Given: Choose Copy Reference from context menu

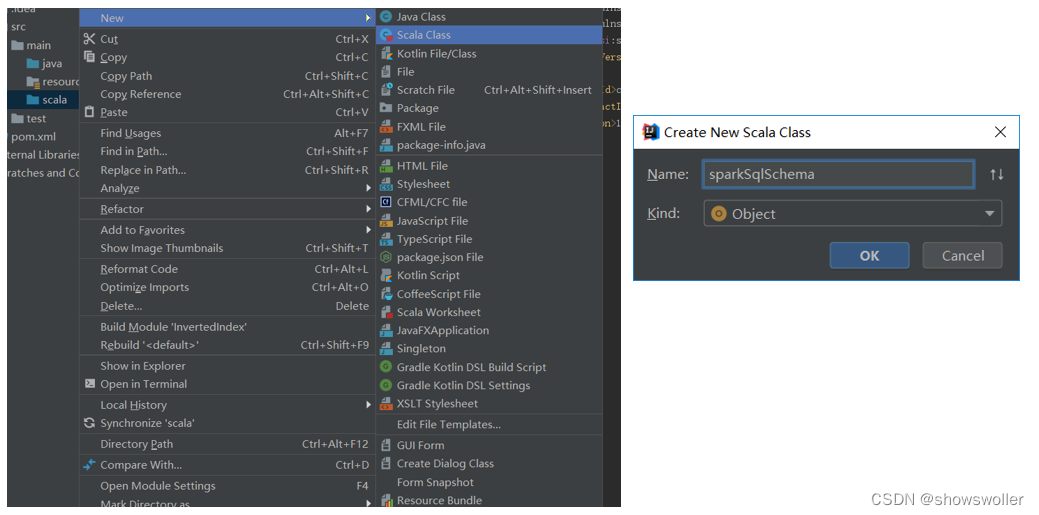Looking at the screenshot, I should coord(227,94).
